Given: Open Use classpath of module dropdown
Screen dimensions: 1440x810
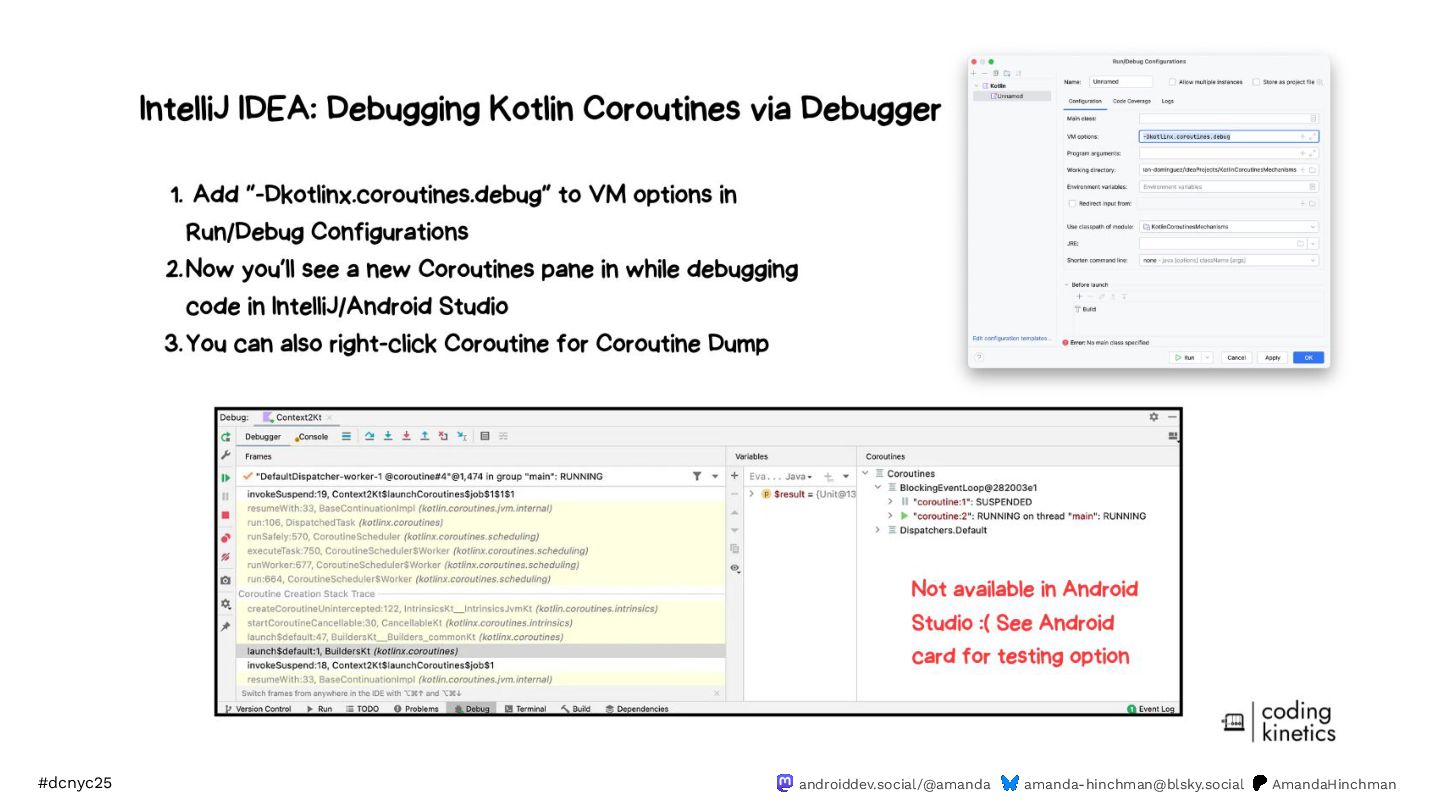Looking at the screenshot, I should click(x=1228, y=227).
